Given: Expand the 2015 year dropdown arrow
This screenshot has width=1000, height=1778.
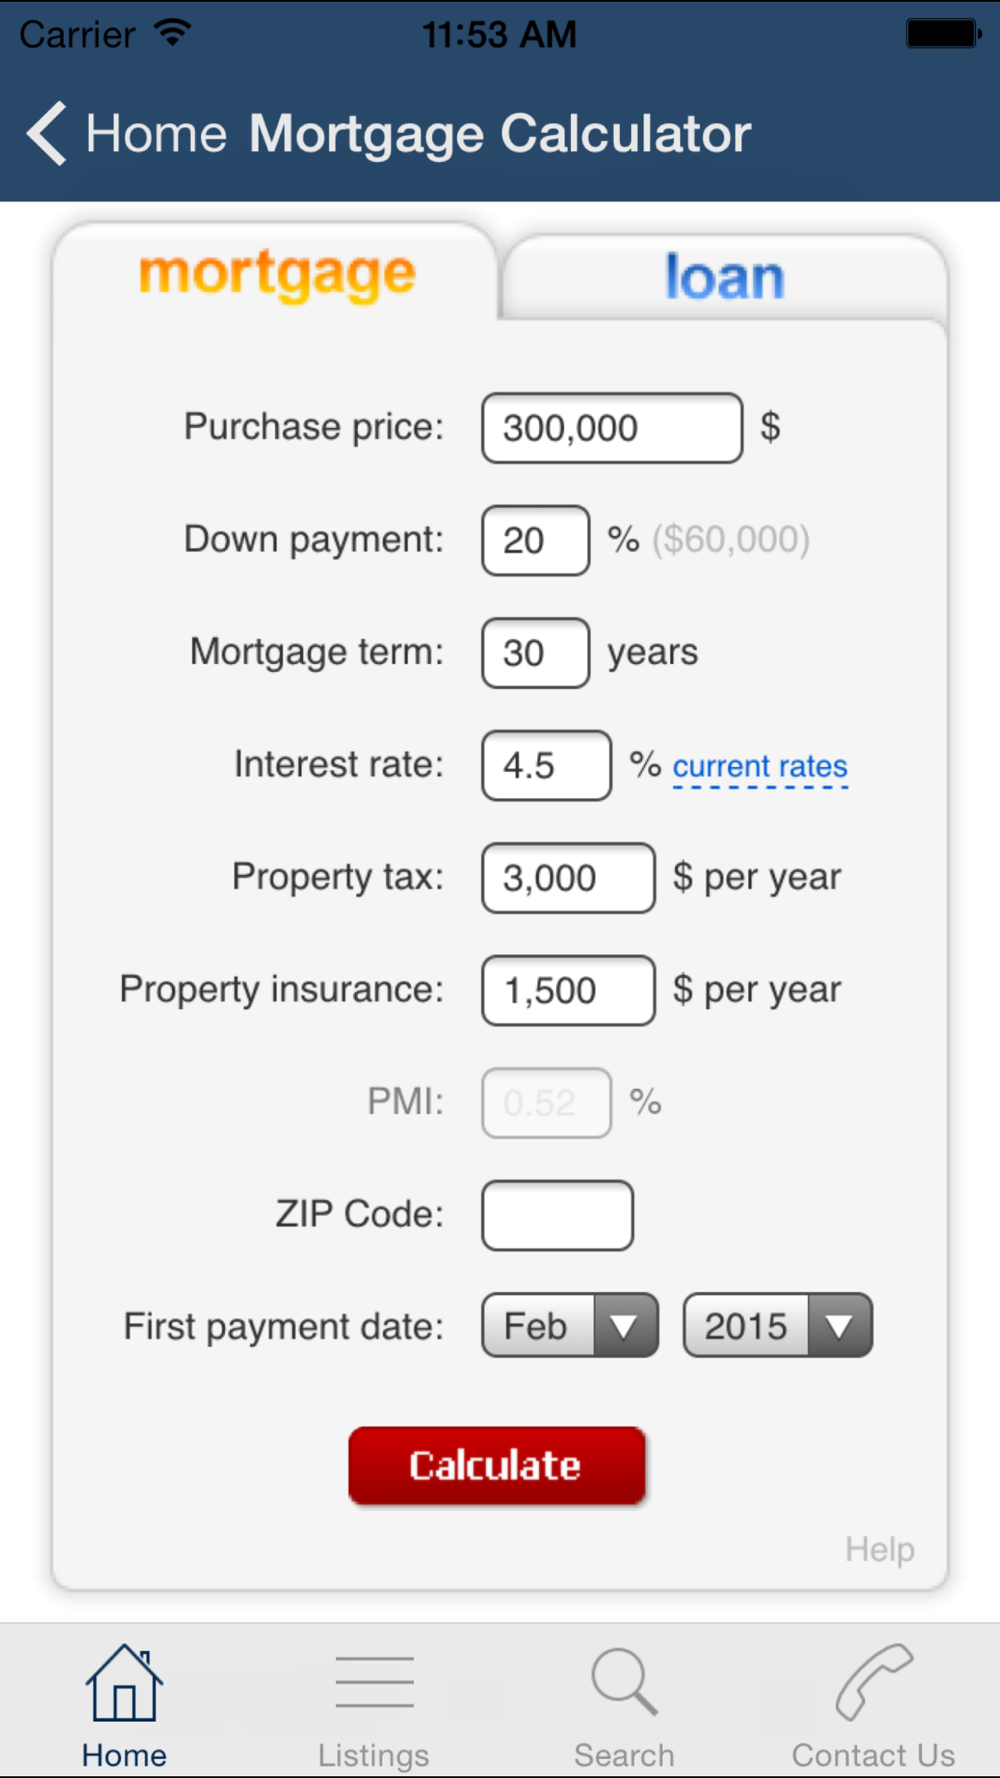Looking at the screenshot, I should 839,1326.
